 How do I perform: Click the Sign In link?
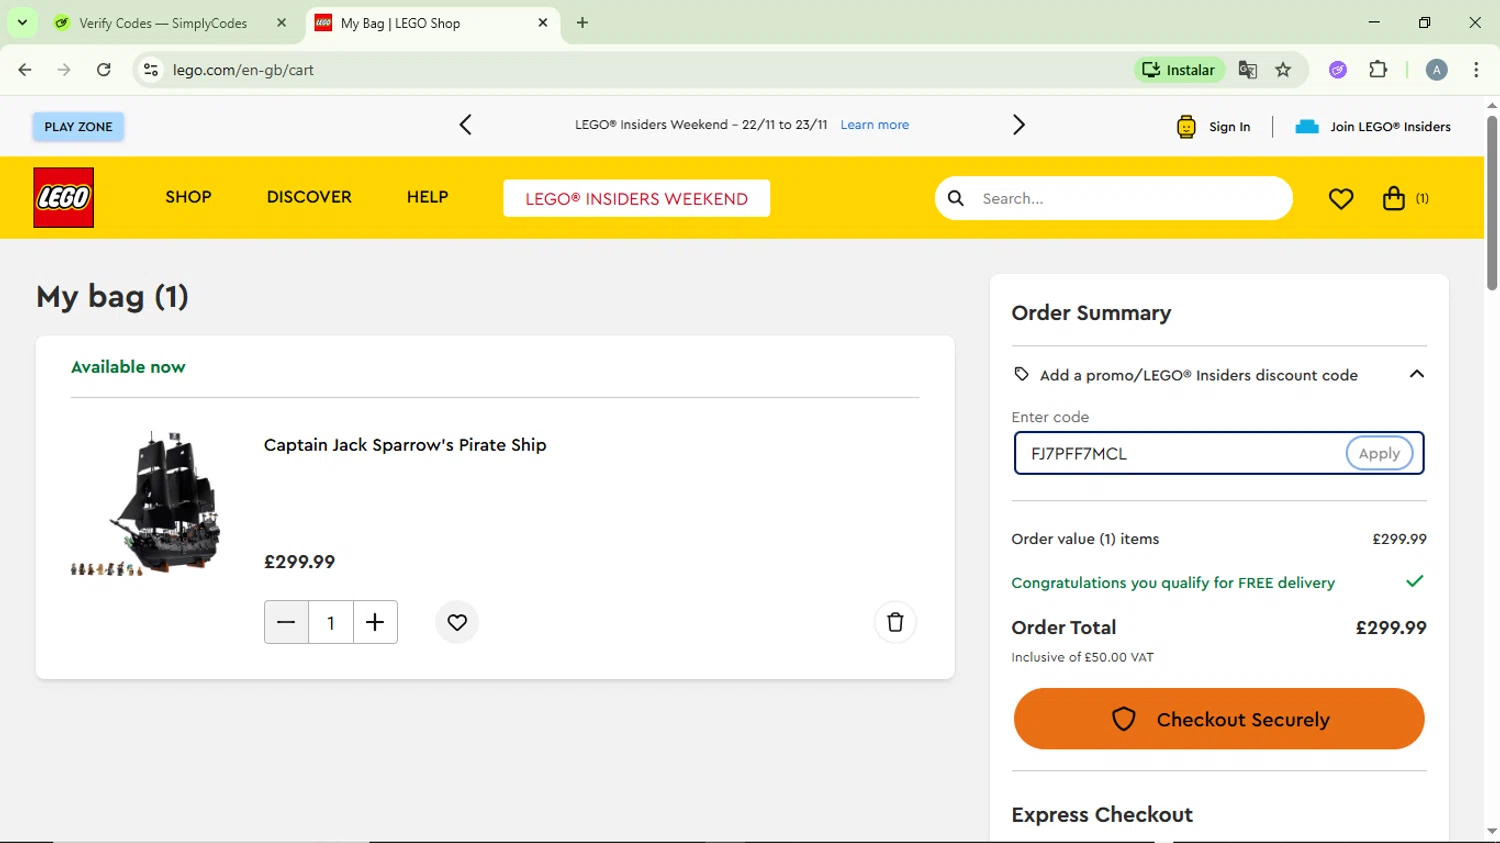pos(1230,127)
